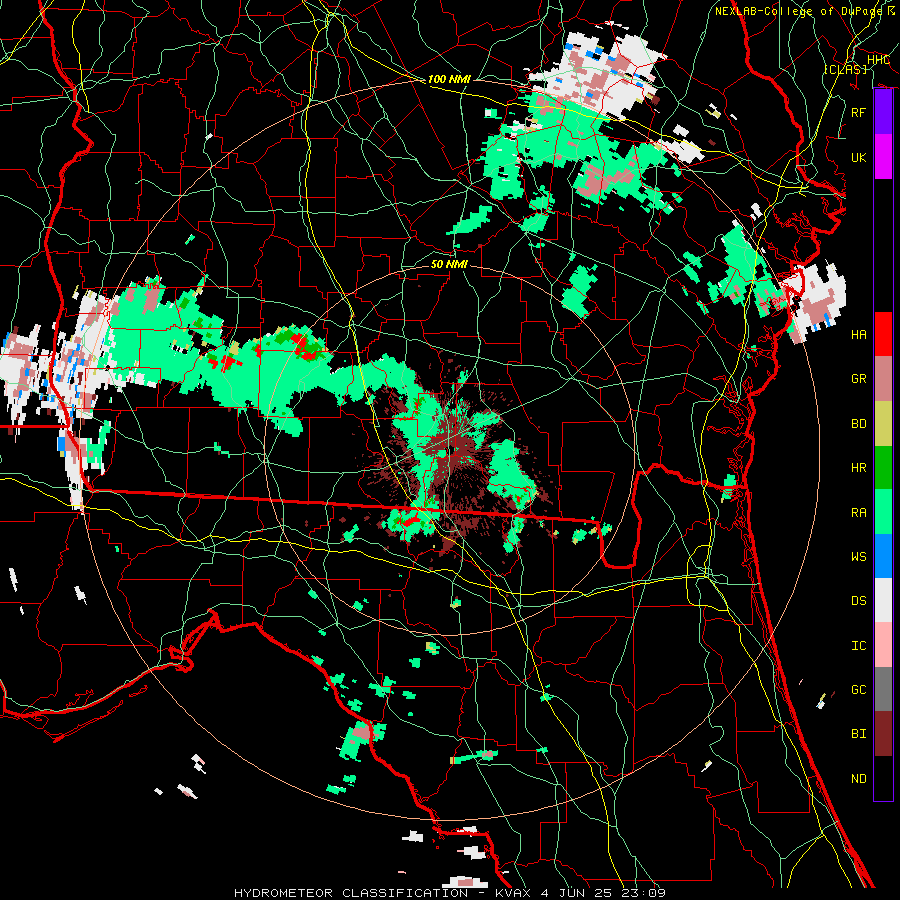Click the 'RA' legend label

[858, 513]
